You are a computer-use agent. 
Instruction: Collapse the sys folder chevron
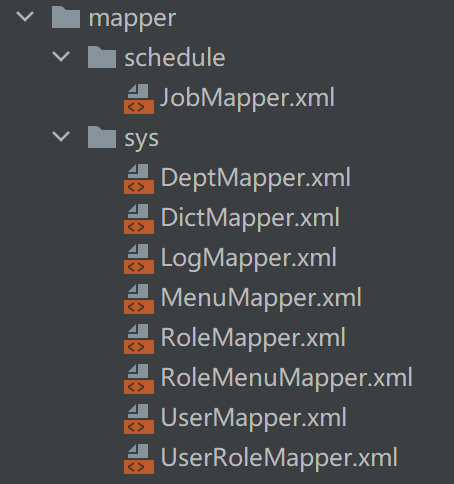click(61, 136)
